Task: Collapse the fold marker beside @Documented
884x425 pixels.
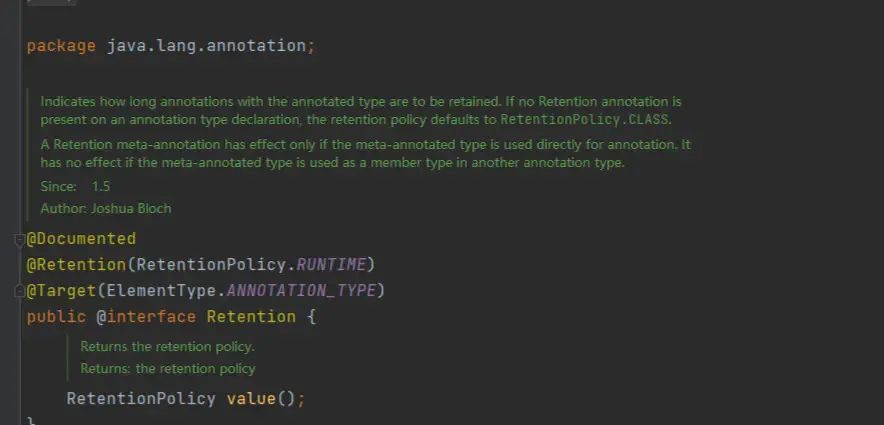Action: point(19,239)
